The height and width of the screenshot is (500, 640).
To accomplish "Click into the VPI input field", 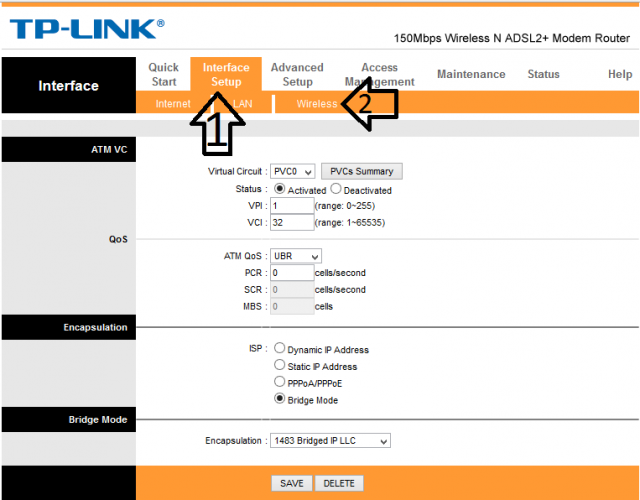I will 291,205.
